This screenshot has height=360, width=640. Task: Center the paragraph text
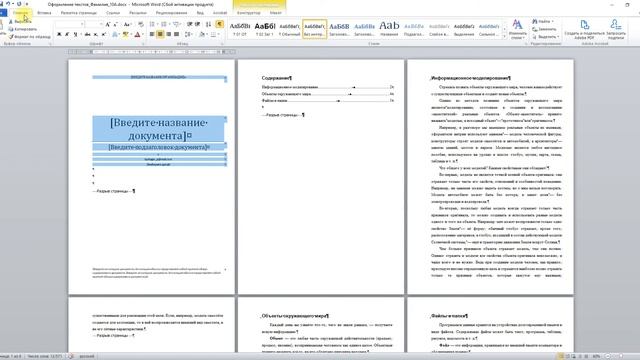pos(160,34)
